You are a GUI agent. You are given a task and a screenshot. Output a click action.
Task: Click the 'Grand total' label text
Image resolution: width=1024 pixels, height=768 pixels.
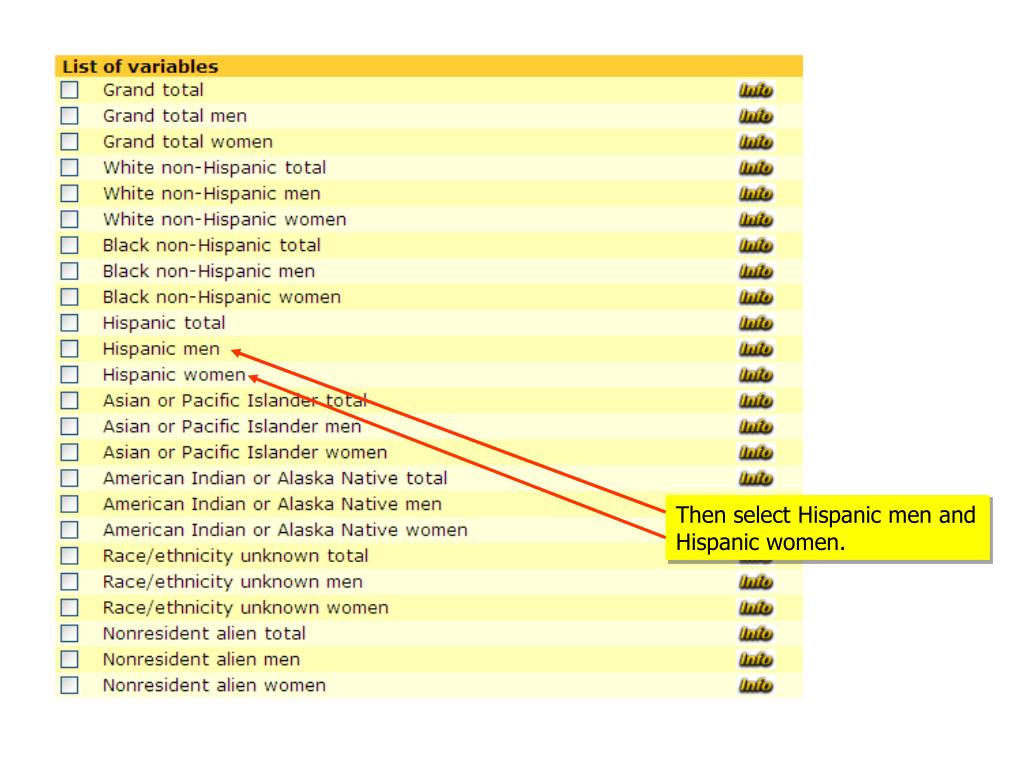coord(153,89)
